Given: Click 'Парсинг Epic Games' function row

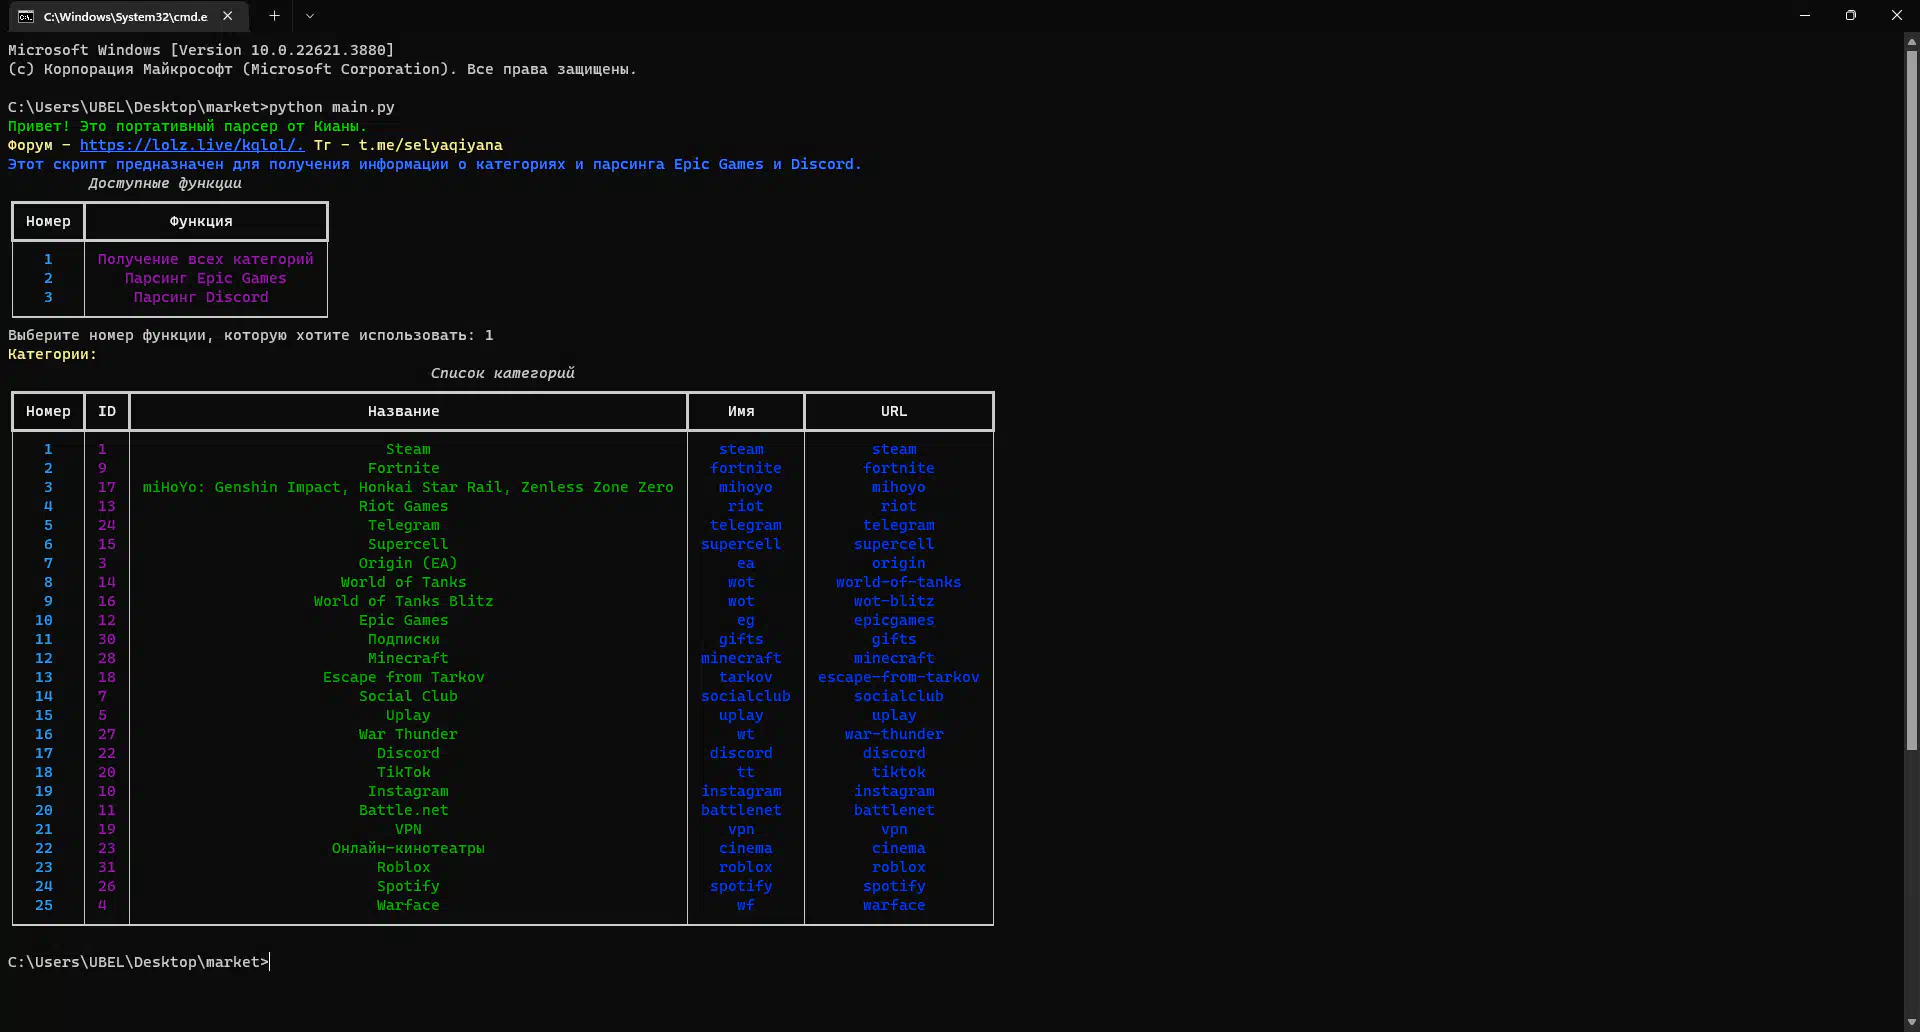Looking at the screenshot, I should [x=205, y=278].
